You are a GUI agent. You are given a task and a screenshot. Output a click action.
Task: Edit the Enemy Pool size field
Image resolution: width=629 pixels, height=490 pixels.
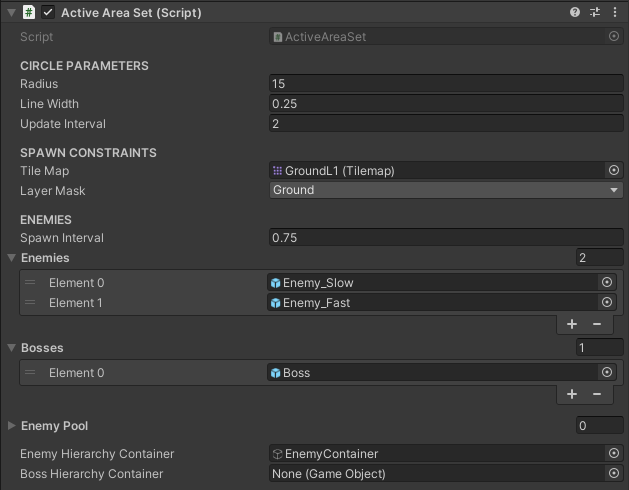pos(599,425)
